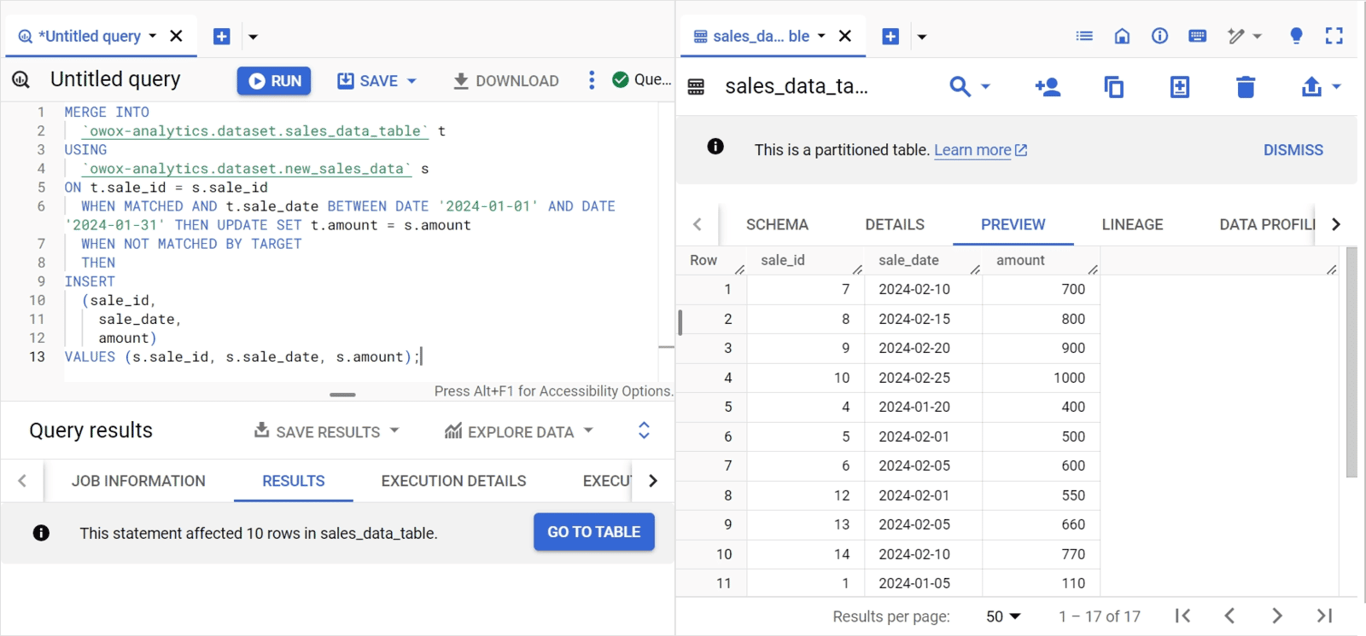Open the EXPLORE DATA dropdown
Viewport: 1366px width, 636px height.
[x=519, y=431]
